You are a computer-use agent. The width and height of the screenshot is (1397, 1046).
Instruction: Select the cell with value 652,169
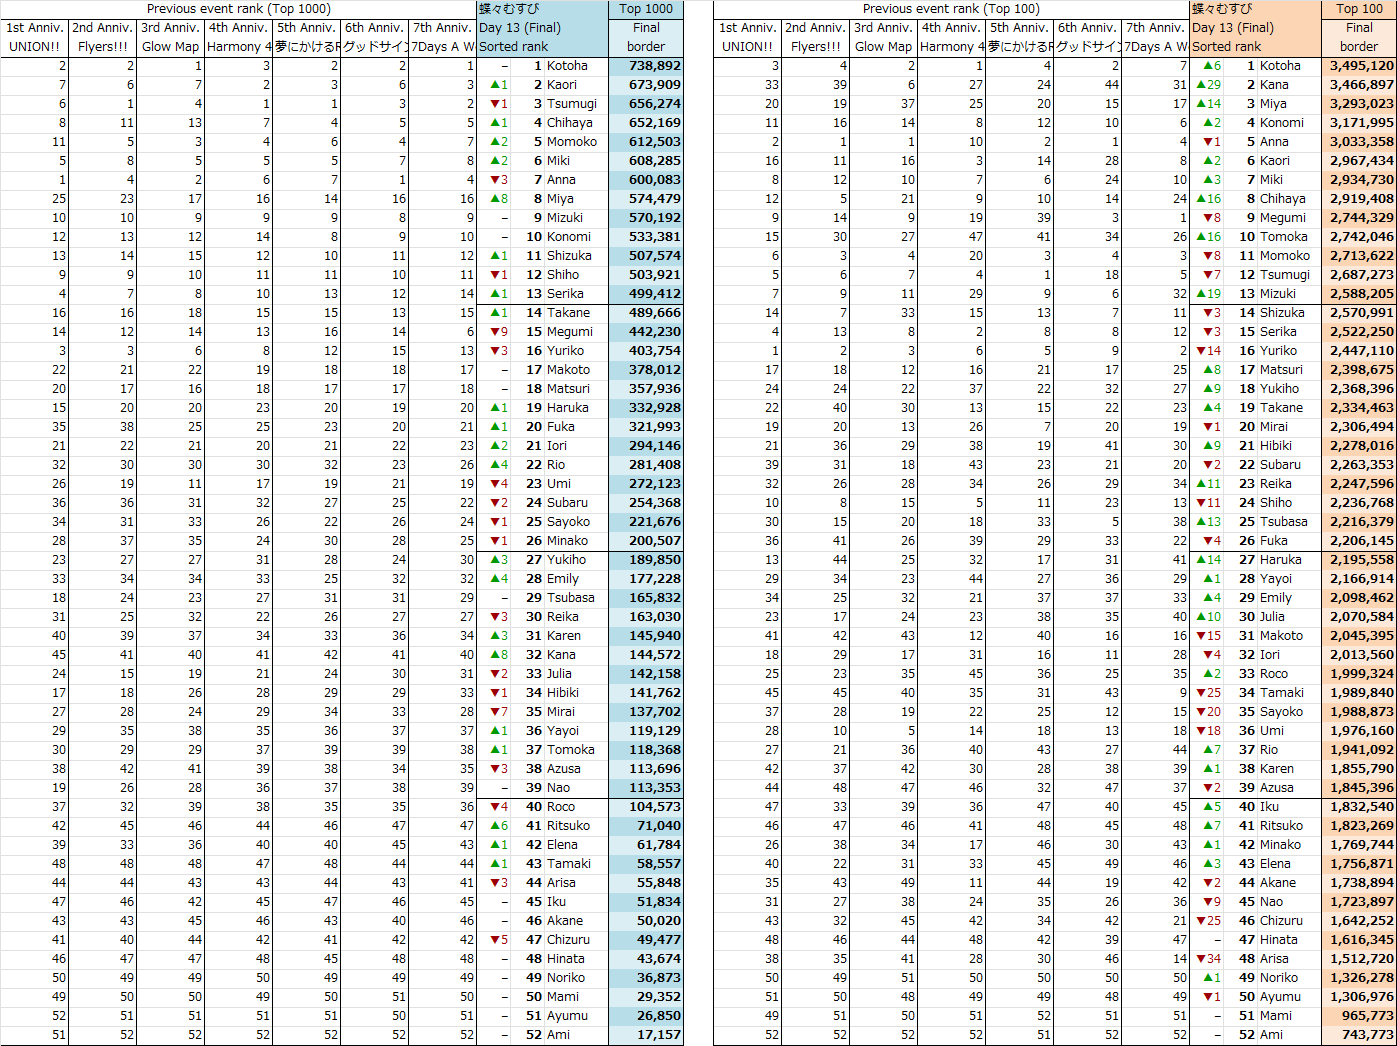(646, 123)
